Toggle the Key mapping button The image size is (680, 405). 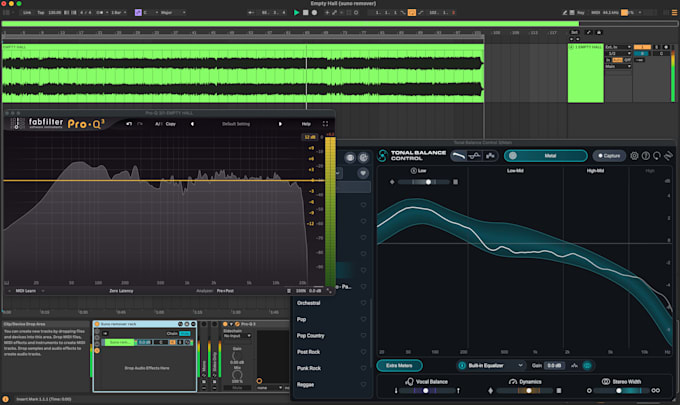coord(580,13)
